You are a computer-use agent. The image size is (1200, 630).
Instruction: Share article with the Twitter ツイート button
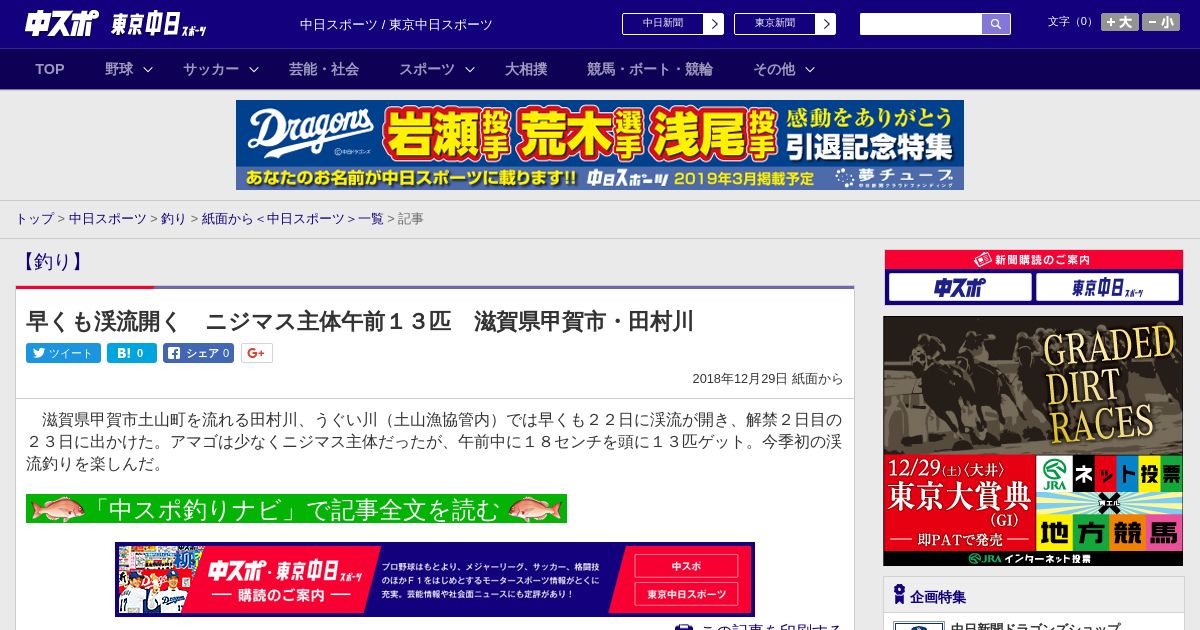point(63,353)
